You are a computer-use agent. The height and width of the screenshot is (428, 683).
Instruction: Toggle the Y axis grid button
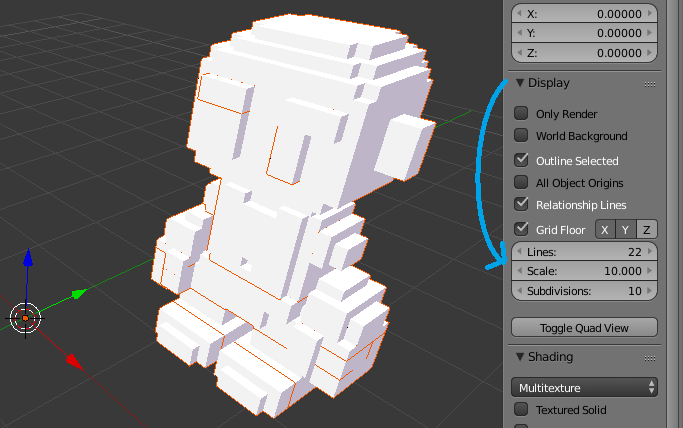[626, 229]
